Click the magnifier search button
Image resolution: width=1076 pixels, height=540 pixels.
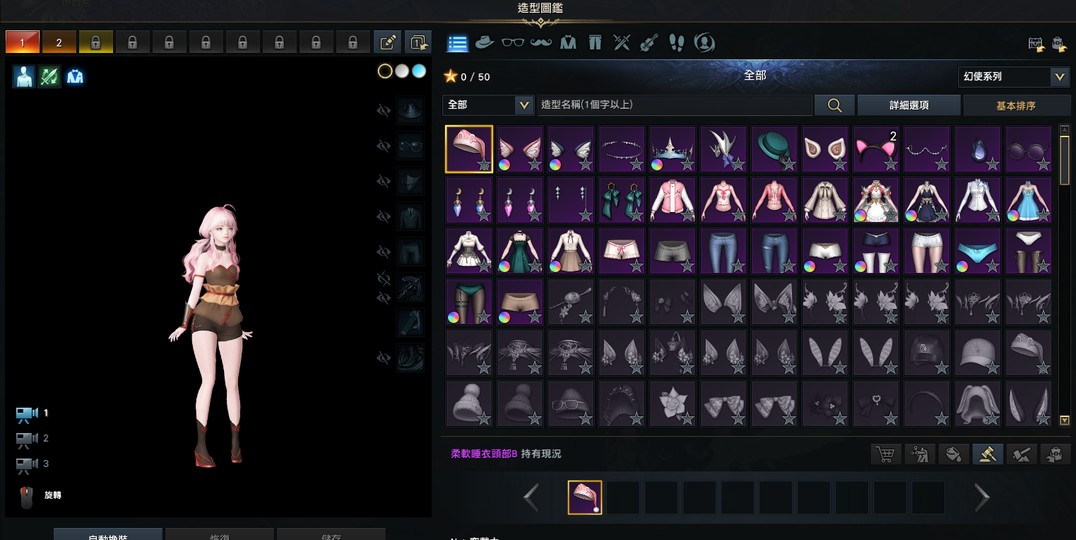coord(834,105)
